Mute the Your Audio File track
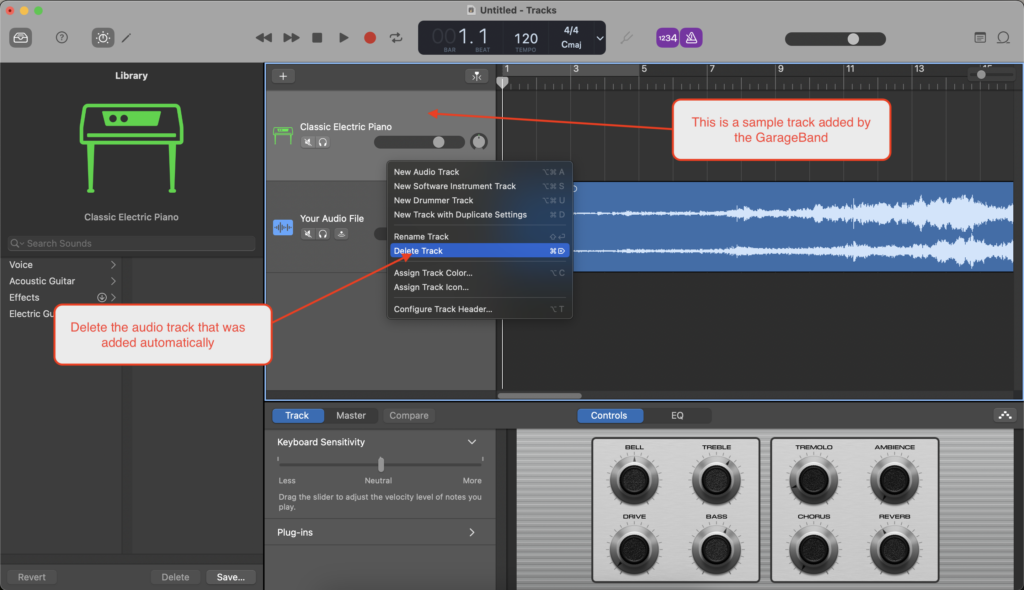1024x590 pixels. click(308, 234)
